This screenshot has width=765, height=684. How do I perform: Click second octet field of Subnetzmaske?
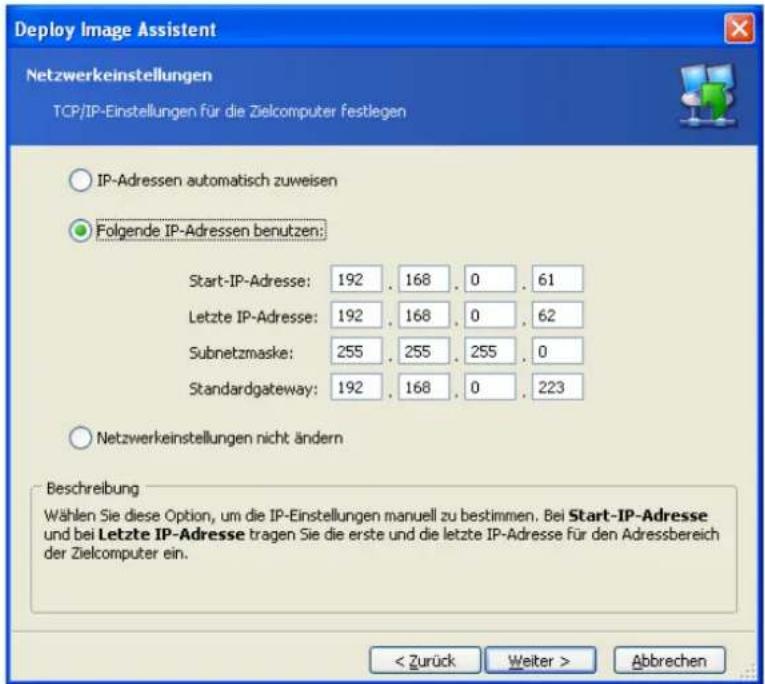coord(423,351)
